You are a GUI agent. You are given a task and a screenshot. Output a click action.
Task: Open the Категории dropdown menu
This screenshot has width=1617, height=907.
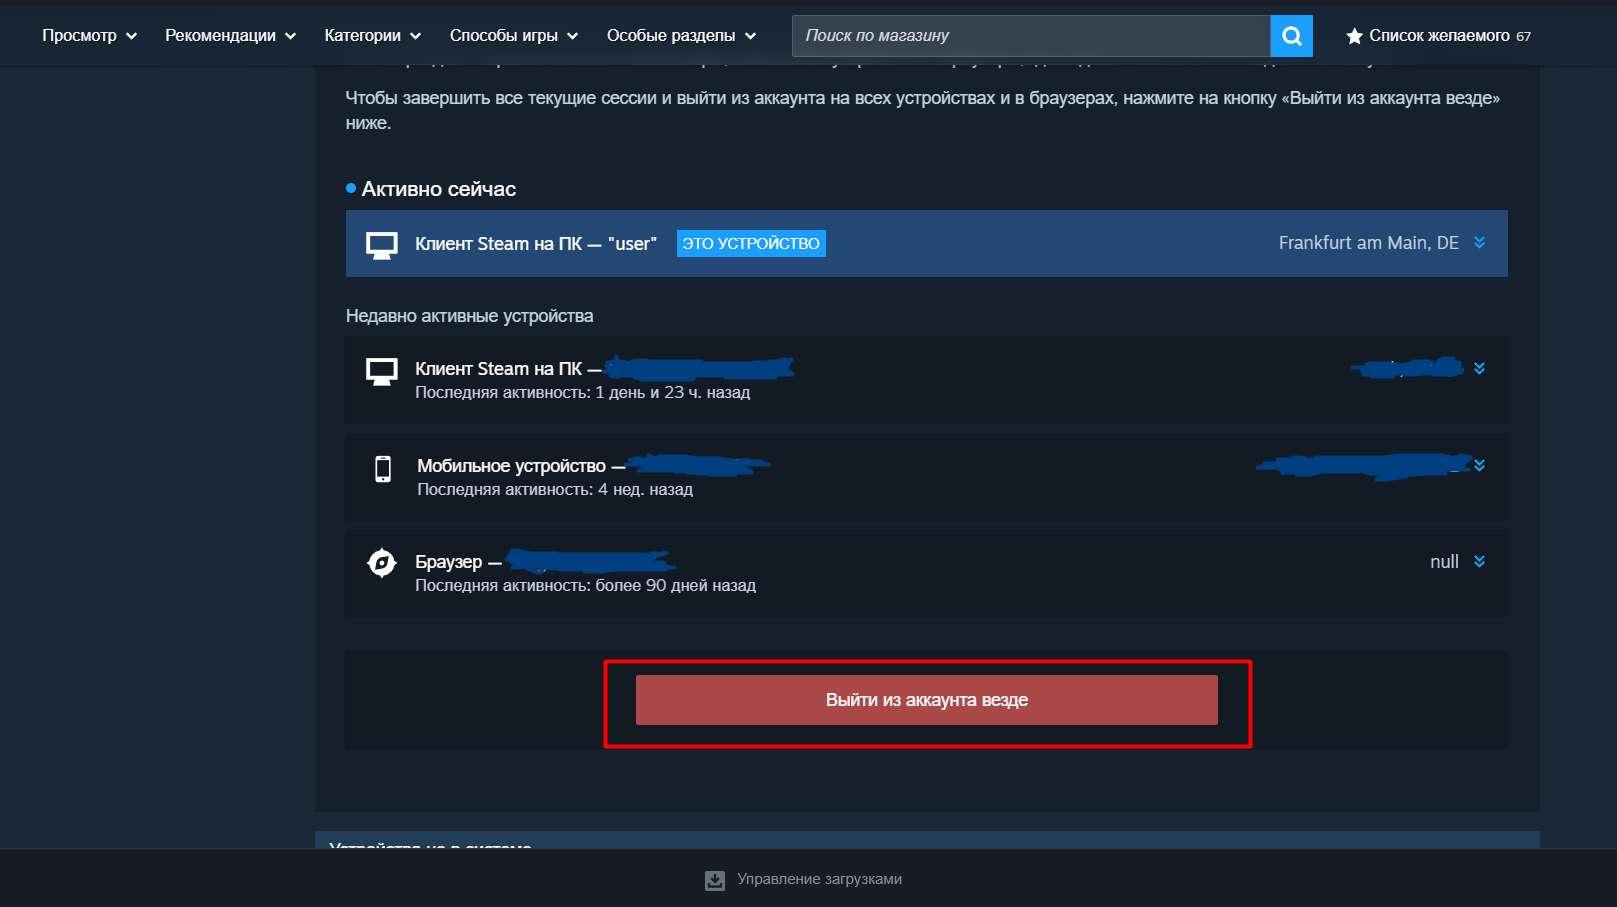pyautogui.click(x=373, y=36)
